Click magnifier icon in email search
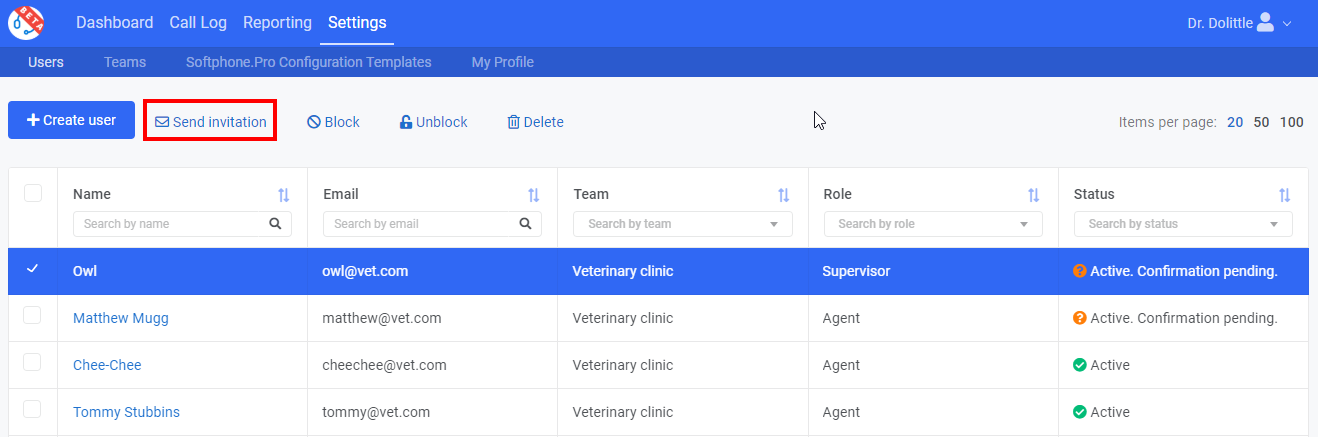Viewport: 1318px width, 437px height. tap(525, 224)
